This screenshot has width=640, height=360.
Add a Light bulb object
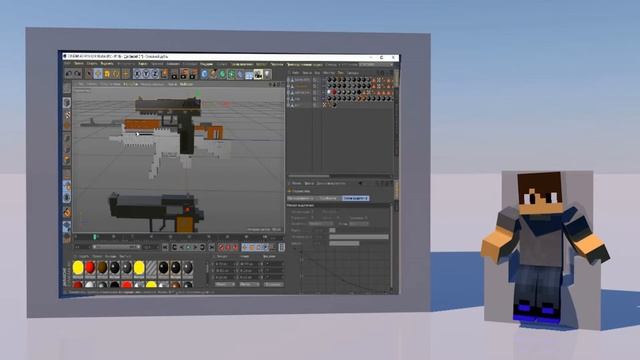click(x=267, y=74)
